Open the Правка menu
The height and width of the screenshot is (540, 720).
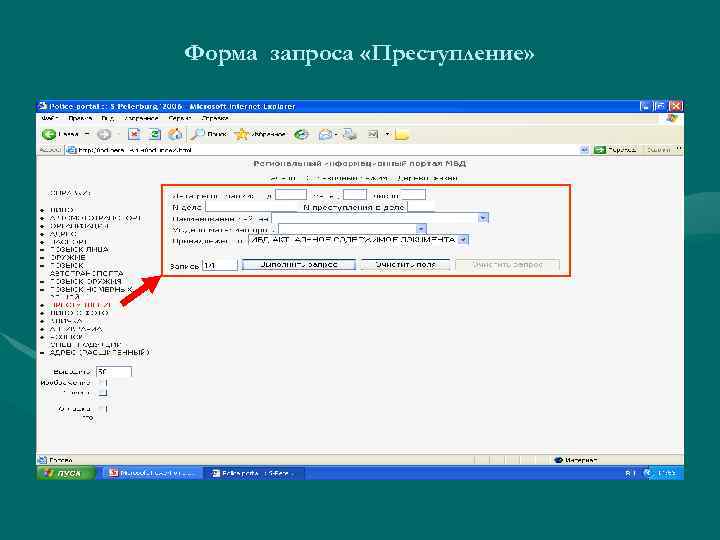80,118
